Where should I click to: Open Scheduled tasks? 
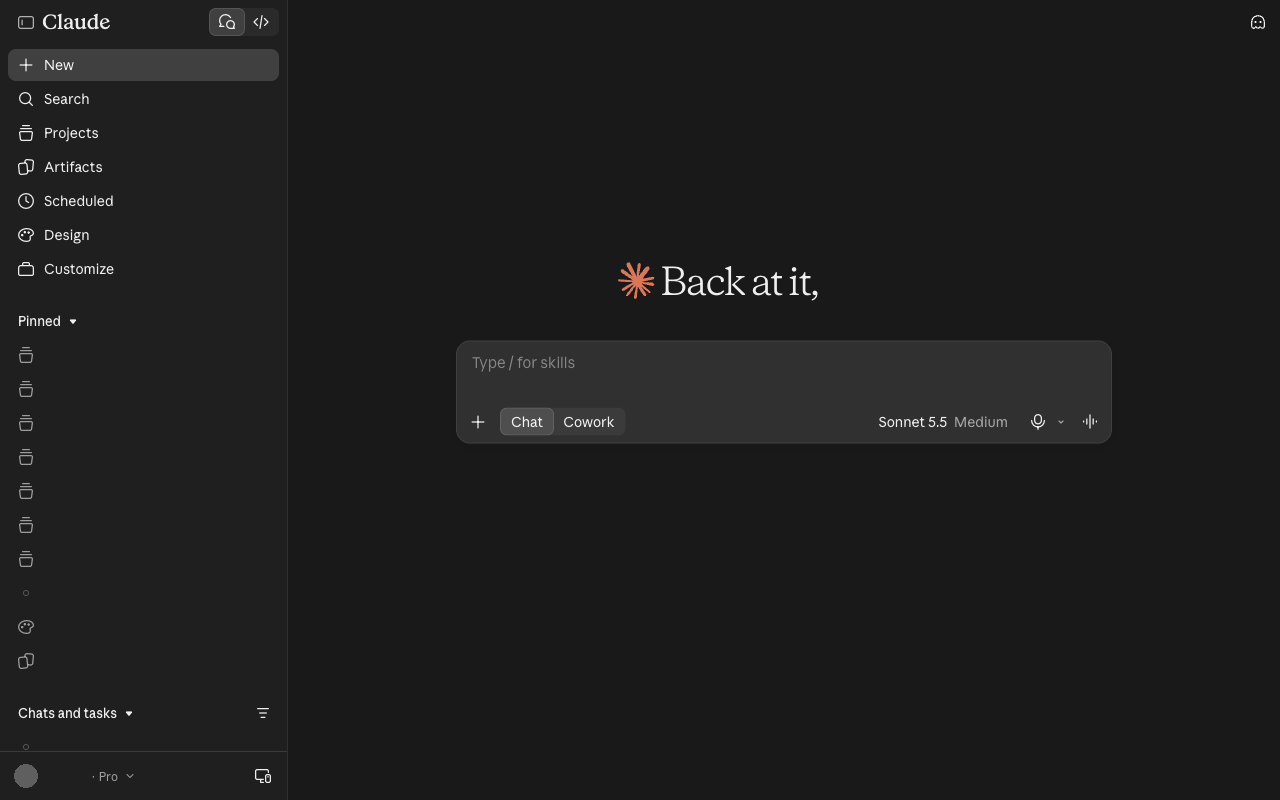point(143,201)
